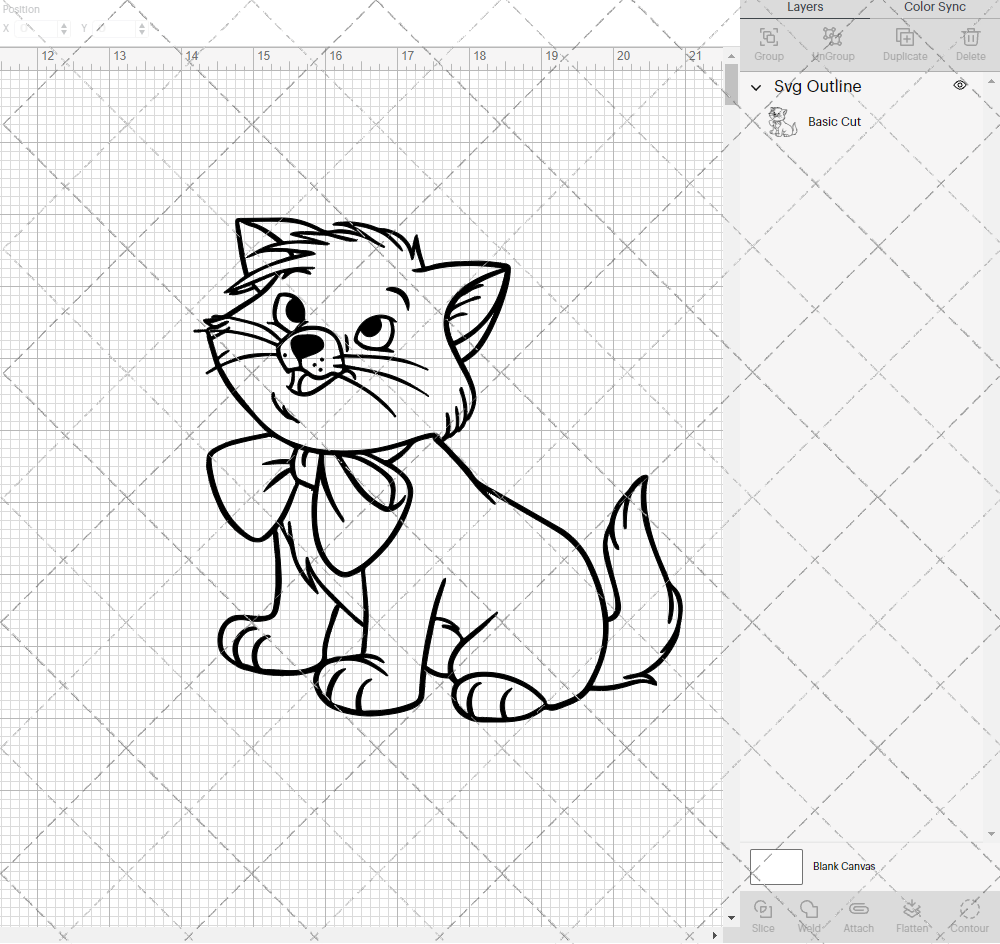The height and width of the screenshot is (944, 1000).
Task: Click the Y position stepper arrows
Action: coord(142,29)
